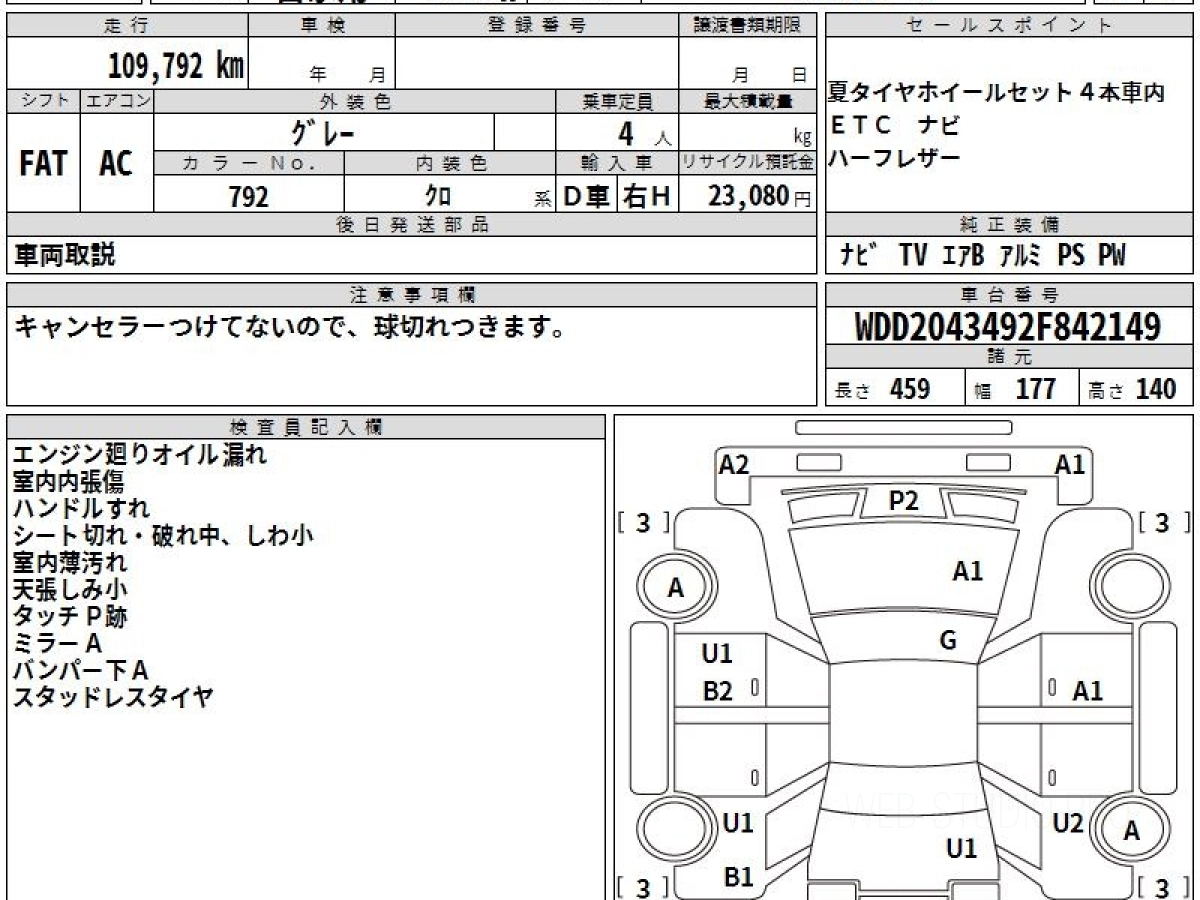
Task: Click 夏タイヤホイールセット４本車内 sales point
Action: click(996, 95)
